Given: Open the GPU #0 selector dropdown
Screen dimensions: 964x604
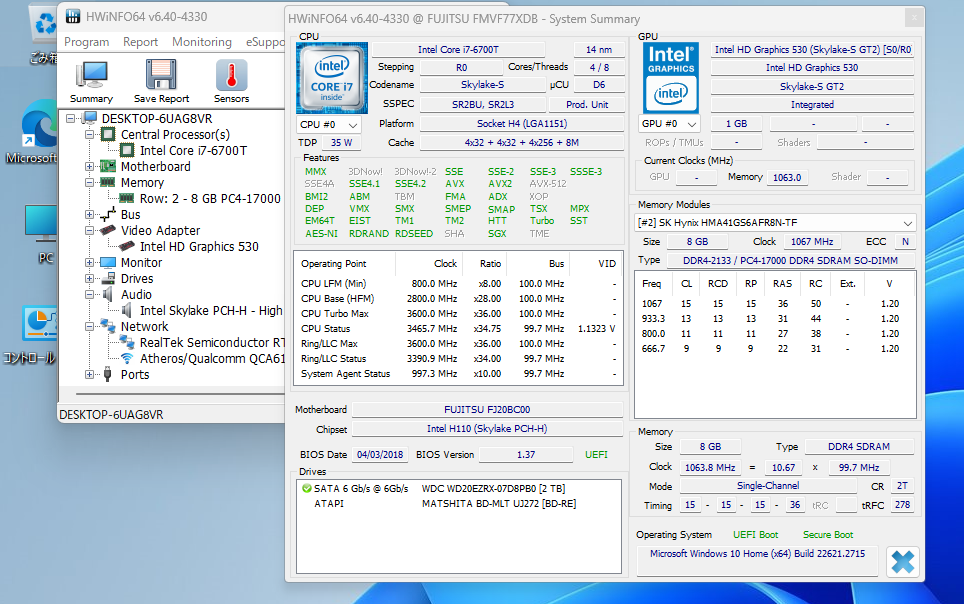Looking at the screenshot, I should coord(671,124).
